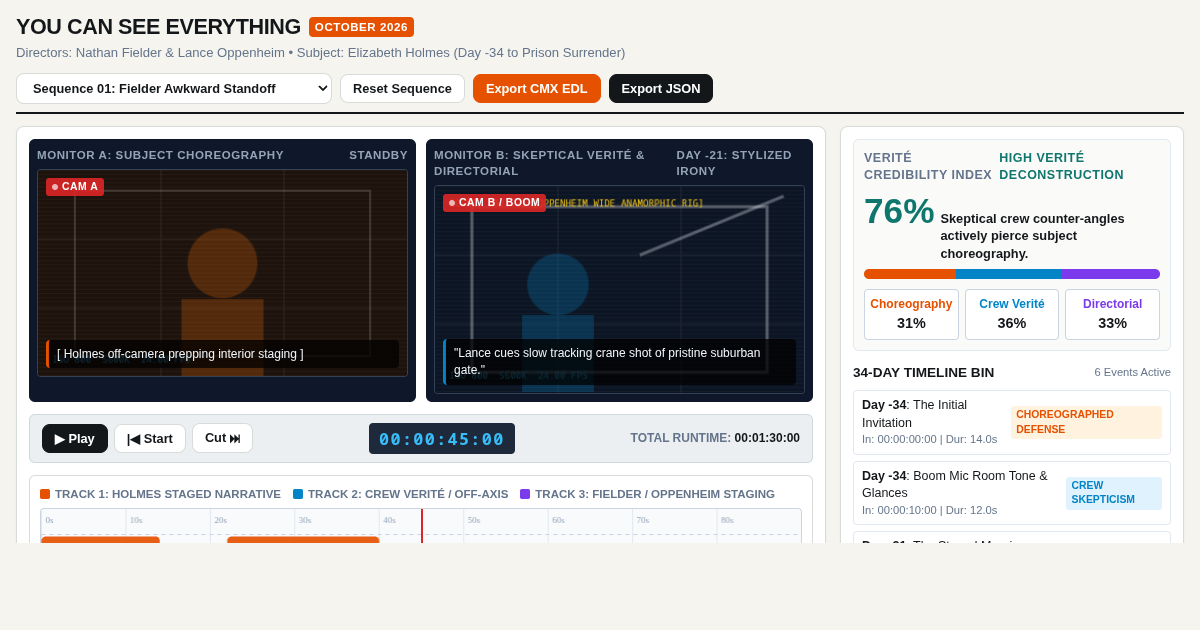This screenshot has width=1200, height=630.
Task: Play the sequence
Action: 75,438
